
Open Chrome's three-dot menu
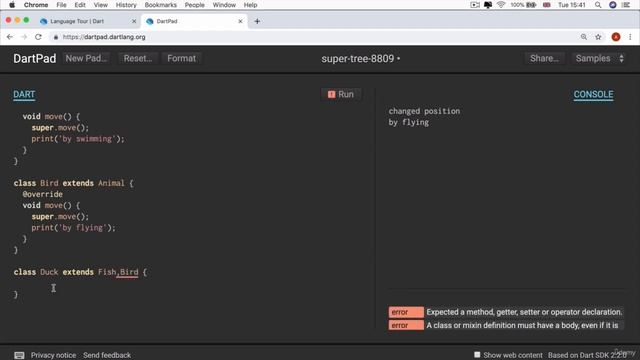630,37
